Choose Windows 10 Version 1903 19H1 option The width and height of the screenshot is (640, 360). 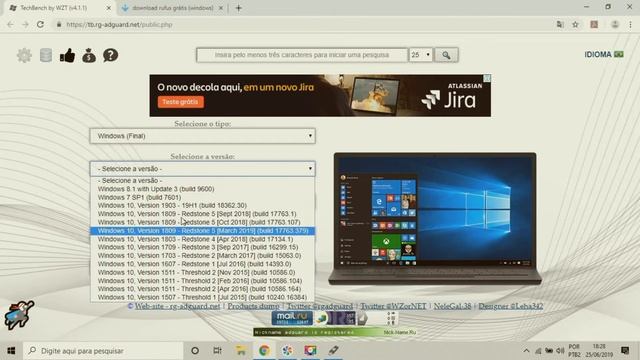coord(202,205)
